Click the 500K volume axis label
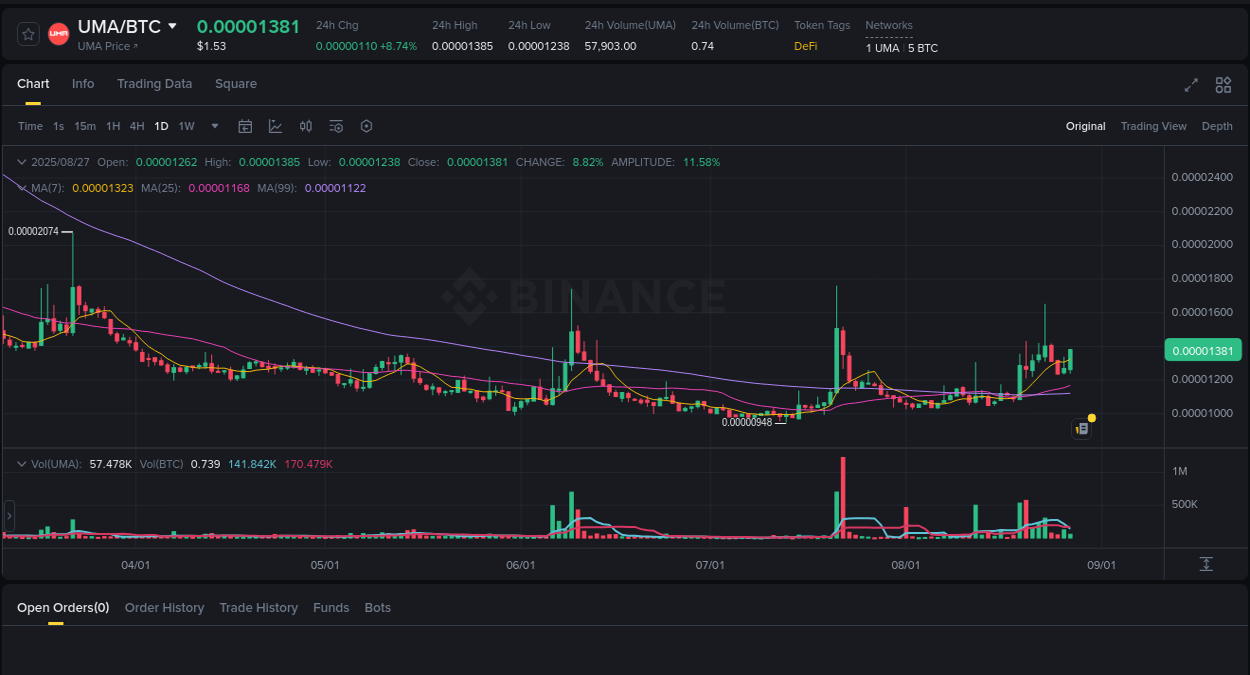Image resolution: width=1250 pixels, height=675 pixels. point(1185,504)
